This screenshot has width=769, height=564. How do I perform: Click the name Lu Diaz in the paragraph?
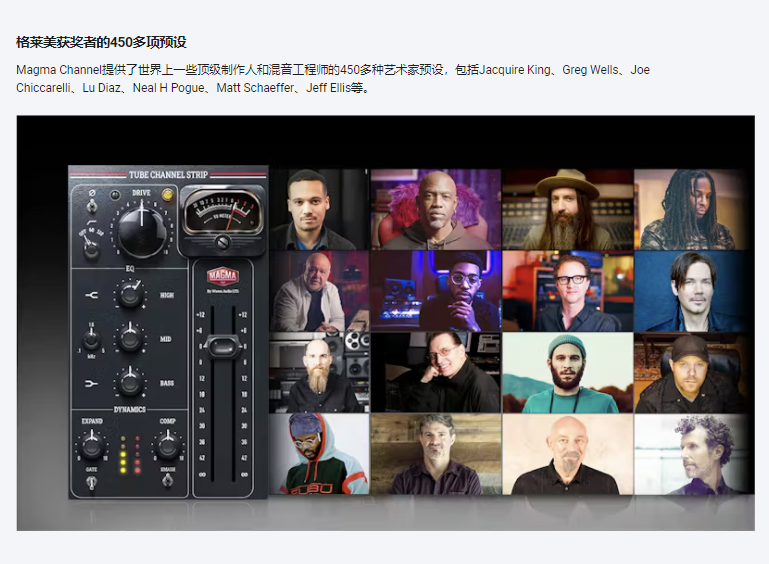tap(102, 88)
